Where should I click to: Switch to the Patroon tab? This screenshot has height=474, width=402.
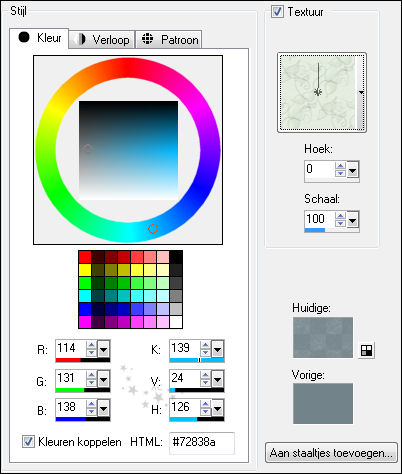(169, 40)
